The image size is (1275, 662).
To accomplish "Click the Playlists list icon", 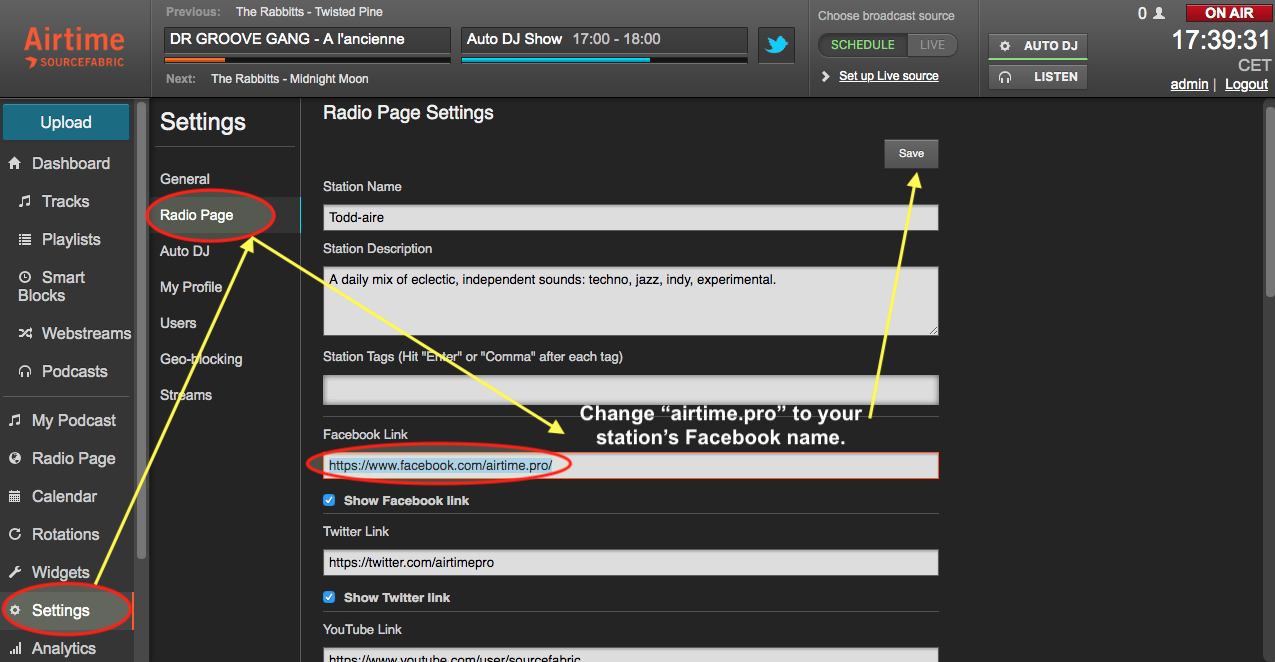I will 24,239.
